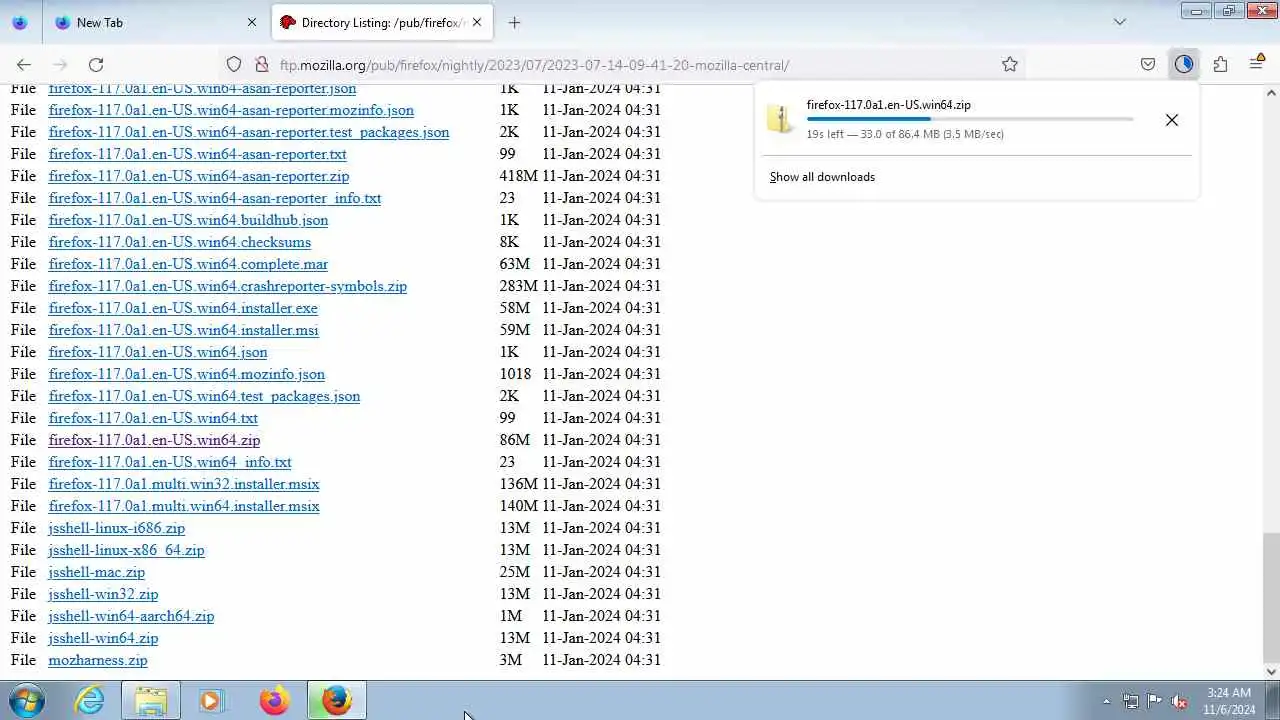Open jsshell-mac.zip link

click(x=97, y=572)
